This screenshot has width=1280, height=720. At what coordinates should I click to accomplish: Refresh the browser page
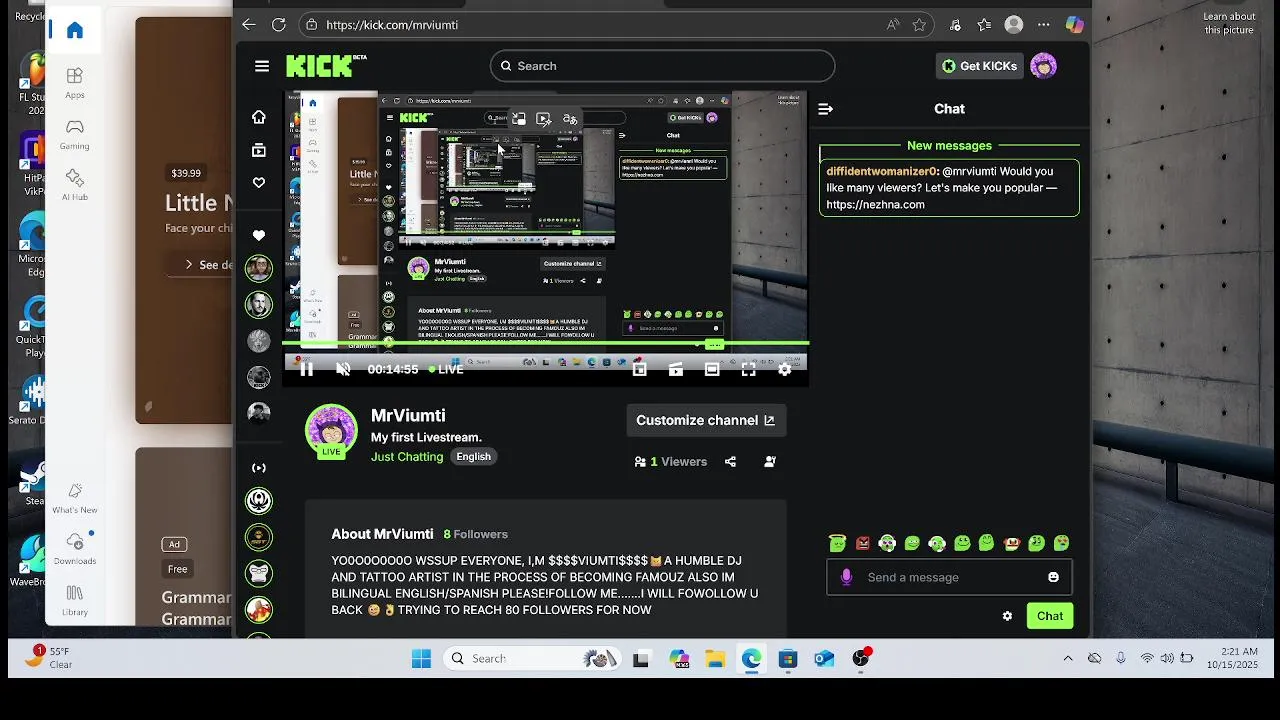[279, 25]
